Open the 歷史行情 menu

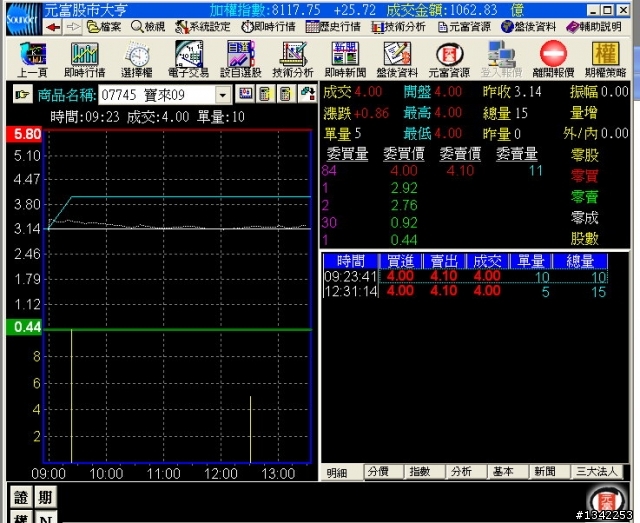point(333,27)
